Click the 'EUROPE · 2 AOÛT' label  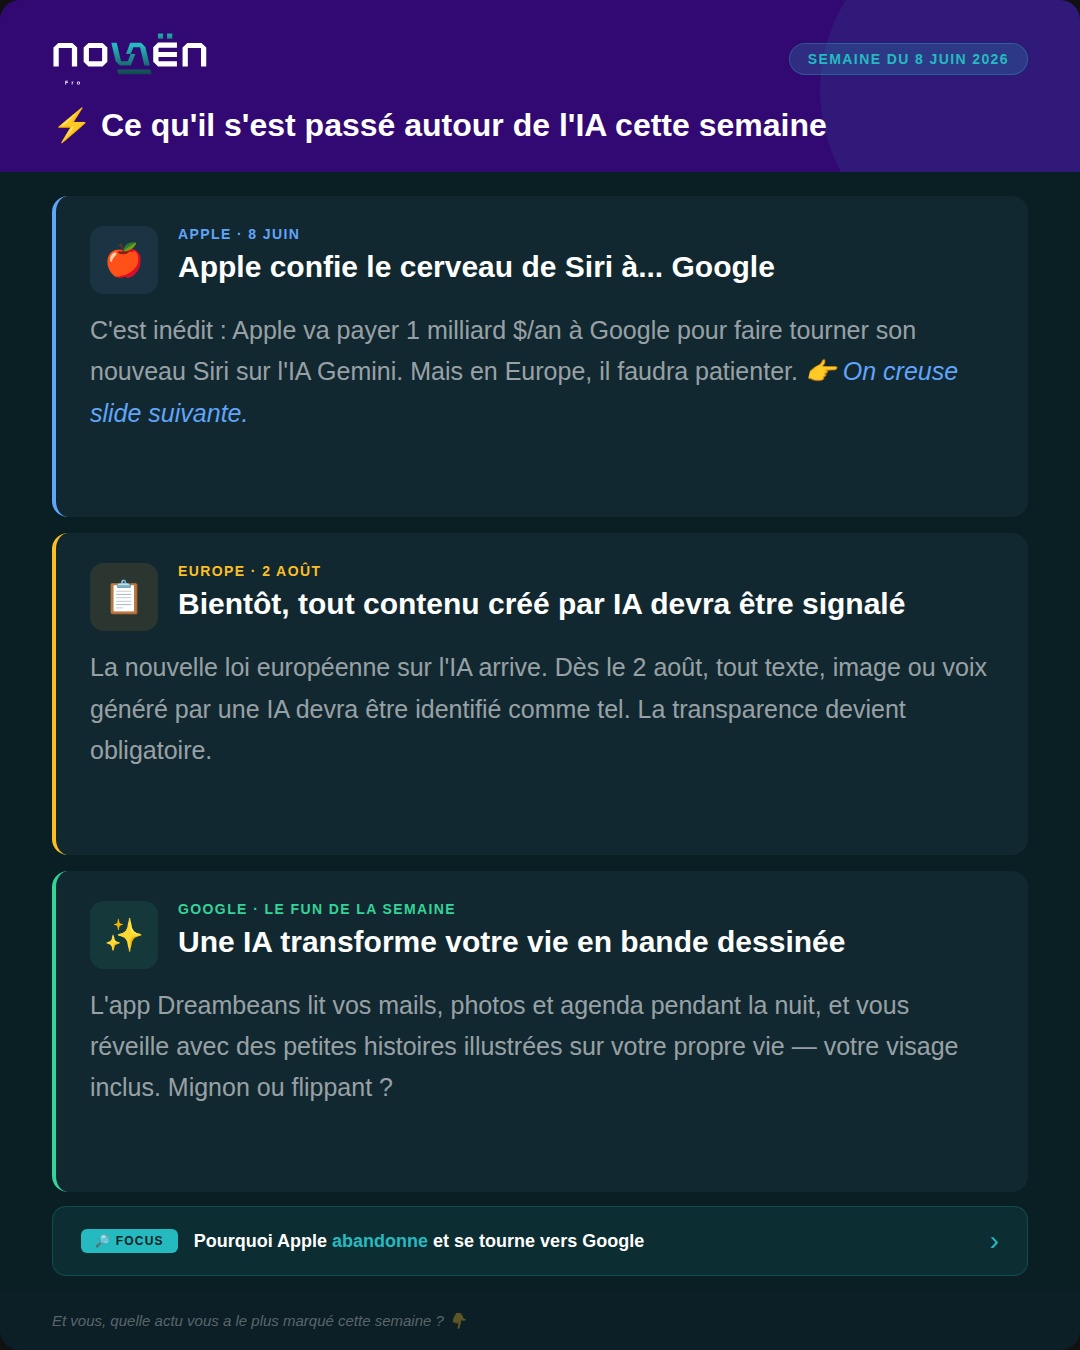(249, 571)
